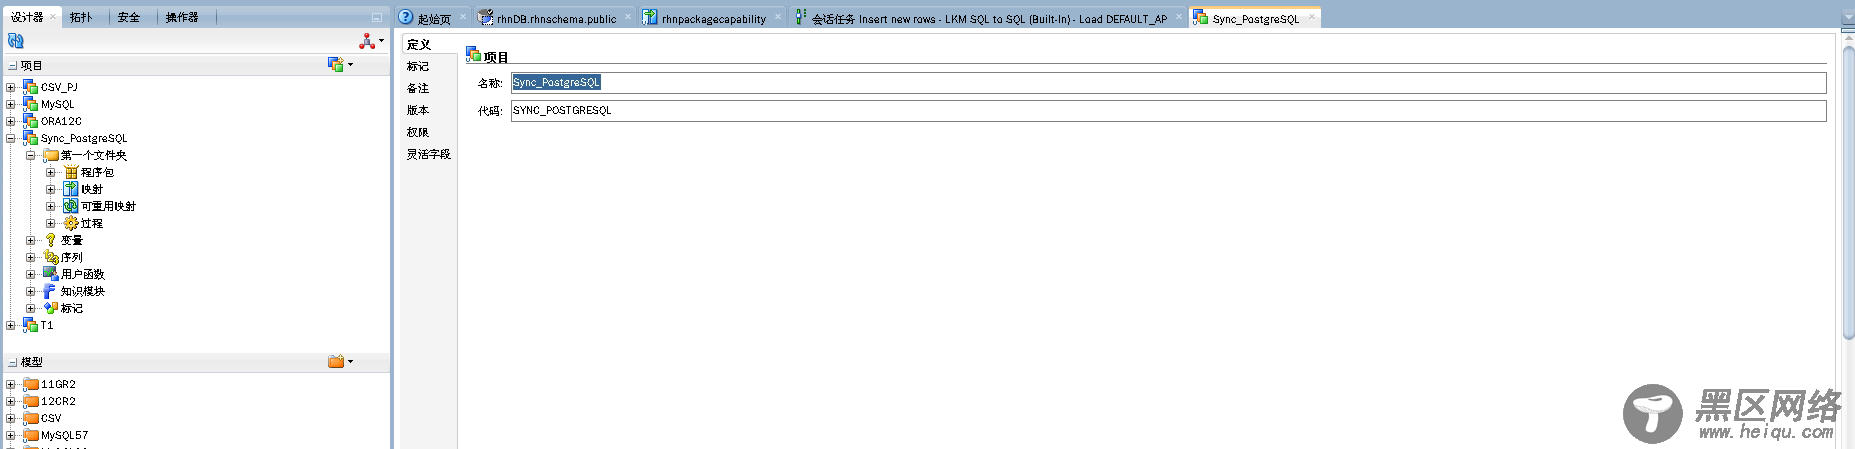
Task: Click the CSV model folder icon
Action: pyautogui.click(x=31, y=418)
